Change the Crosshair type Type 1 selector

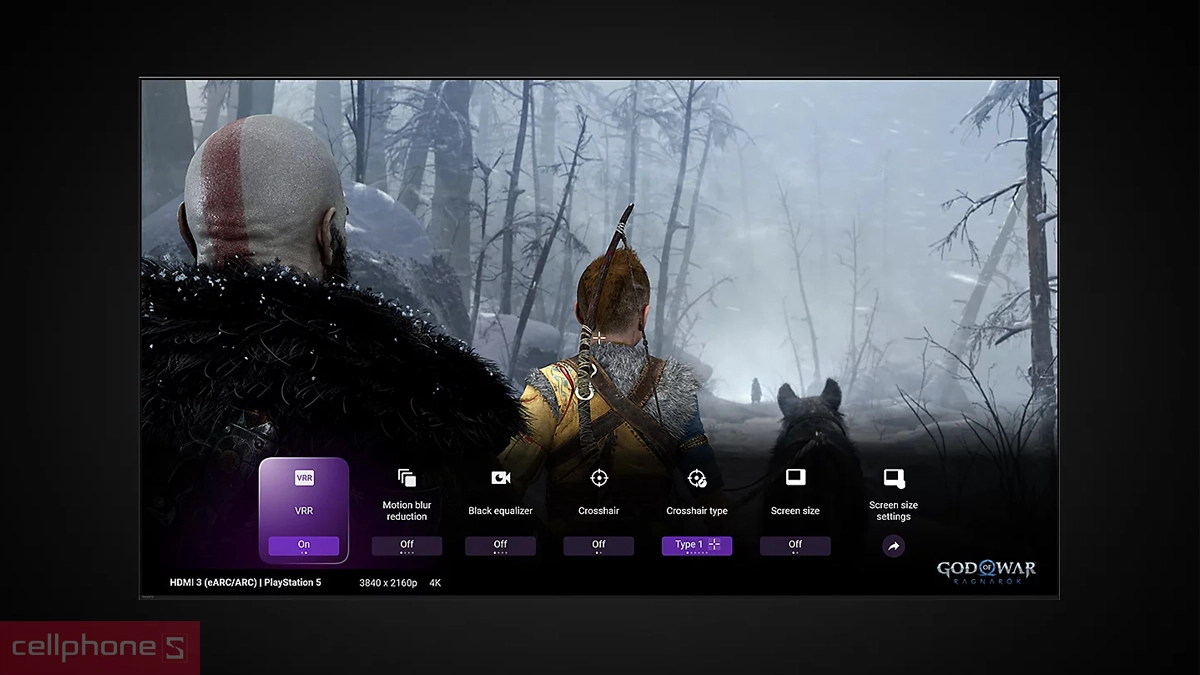(697, 545)
